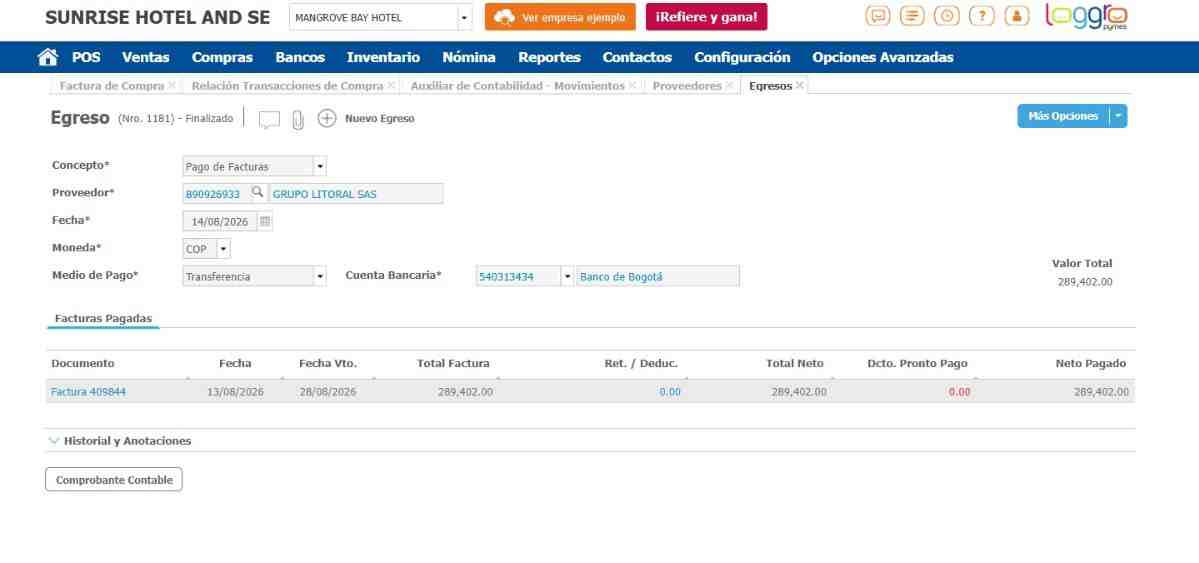Open the user profile icon in header
This screenshot has height=563, width=1199.
(x=1016, y=15)
